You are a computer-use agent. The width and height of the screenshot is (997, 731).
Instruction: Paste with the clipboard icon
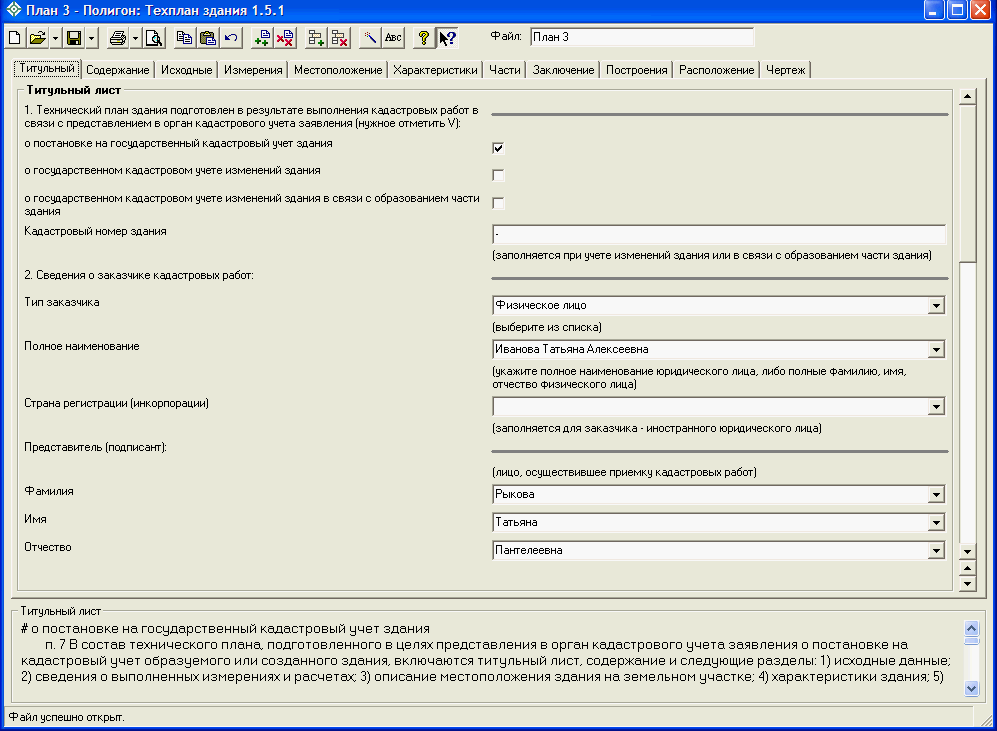(x=207, y=38)
